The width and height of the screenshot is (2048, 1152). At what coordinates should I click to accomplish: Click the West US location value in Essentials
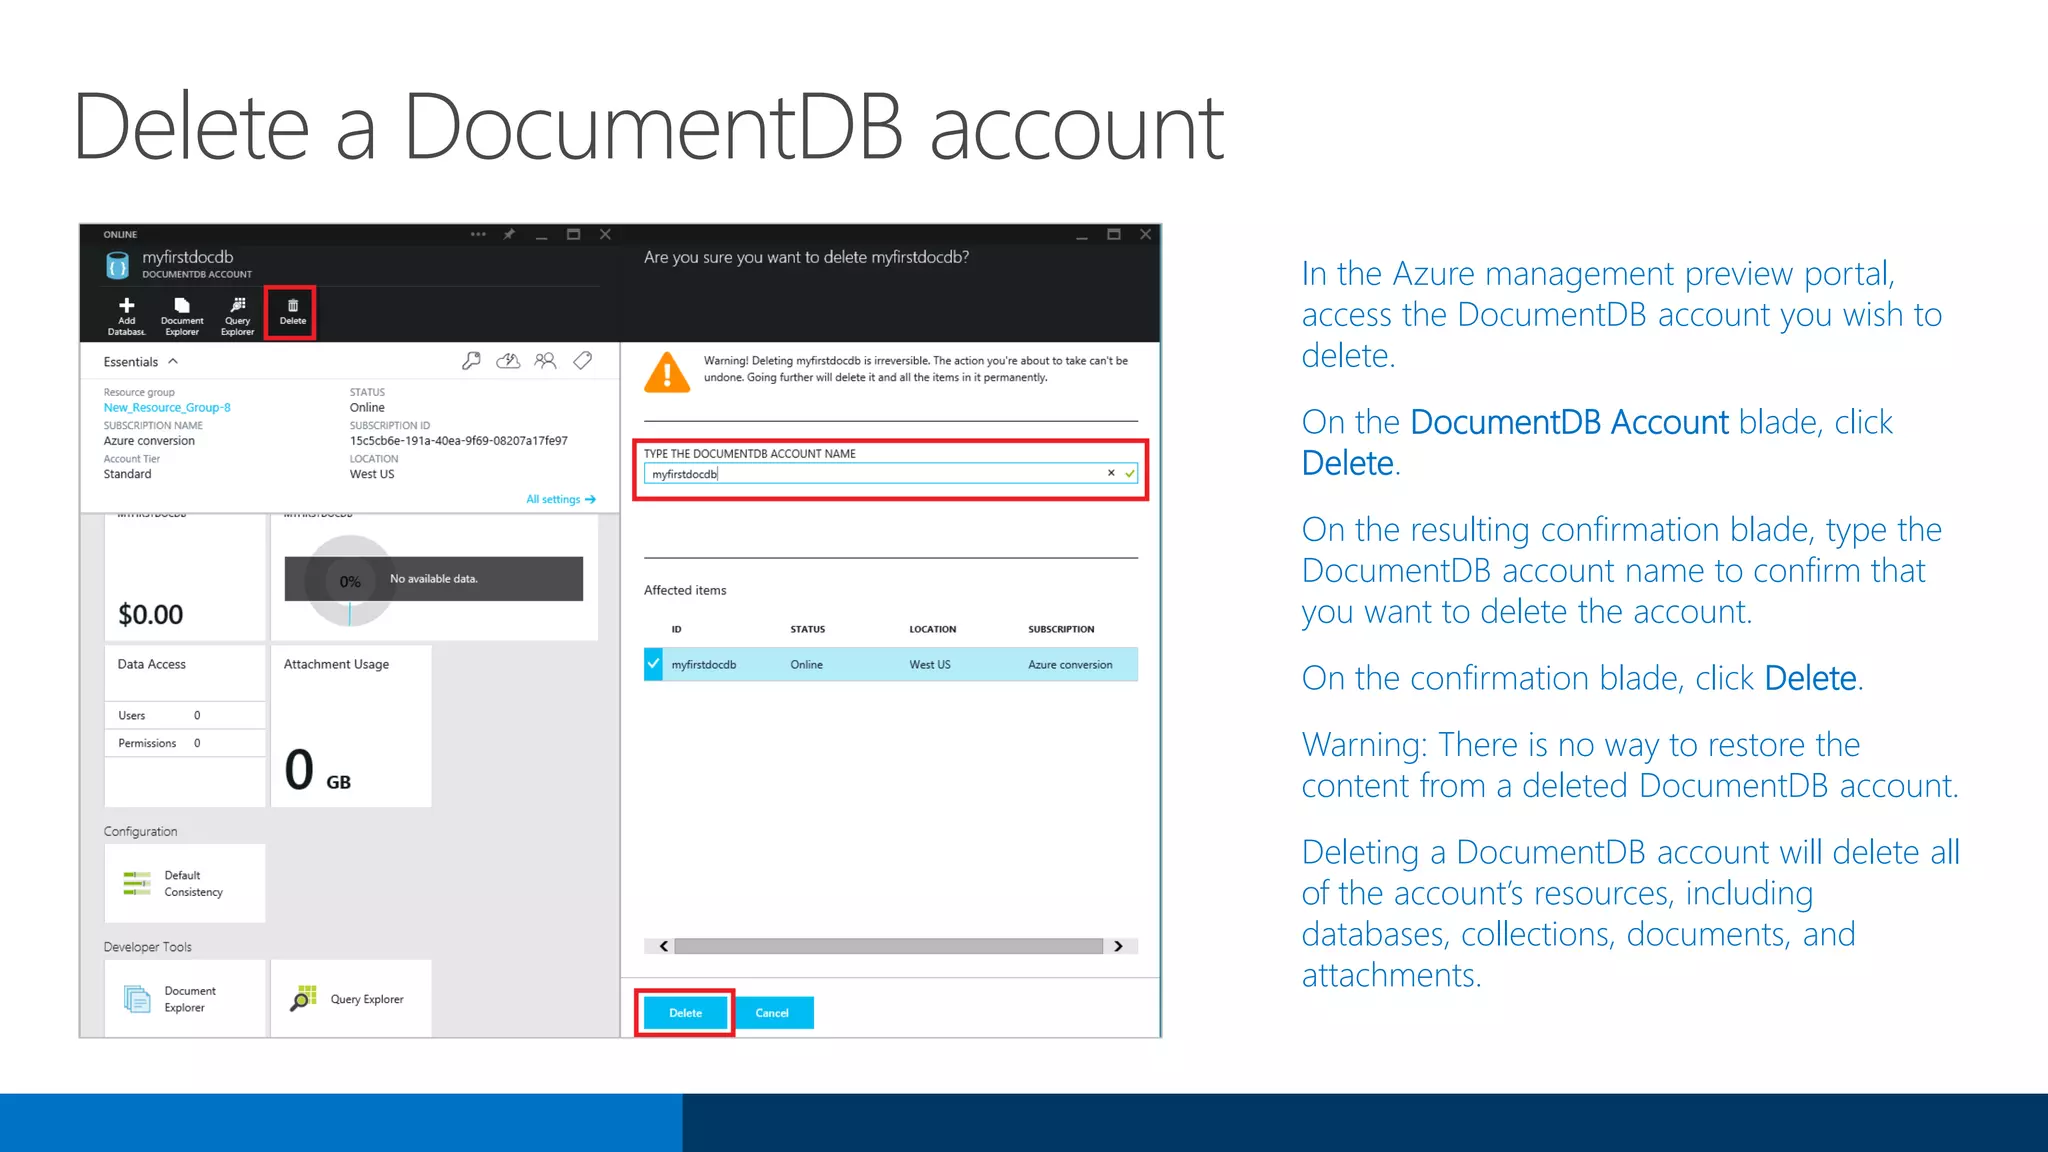(x=372, y=474)
